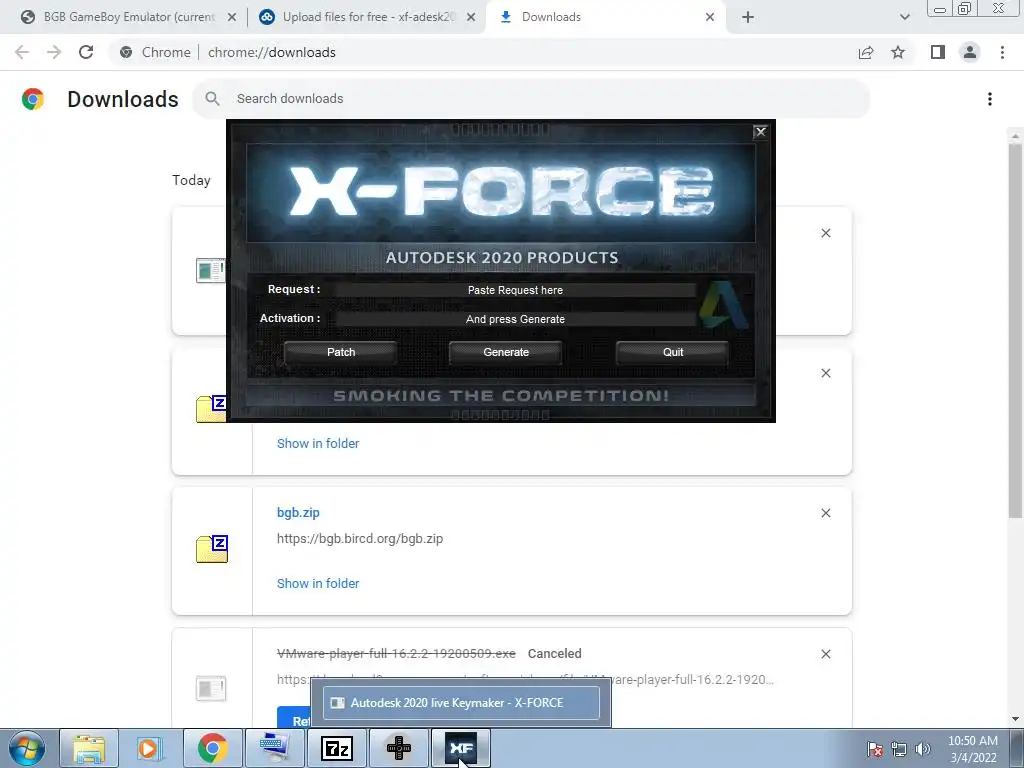Reload the downloads page
This screenshot has width=1024, height=768.
(86, 52)
